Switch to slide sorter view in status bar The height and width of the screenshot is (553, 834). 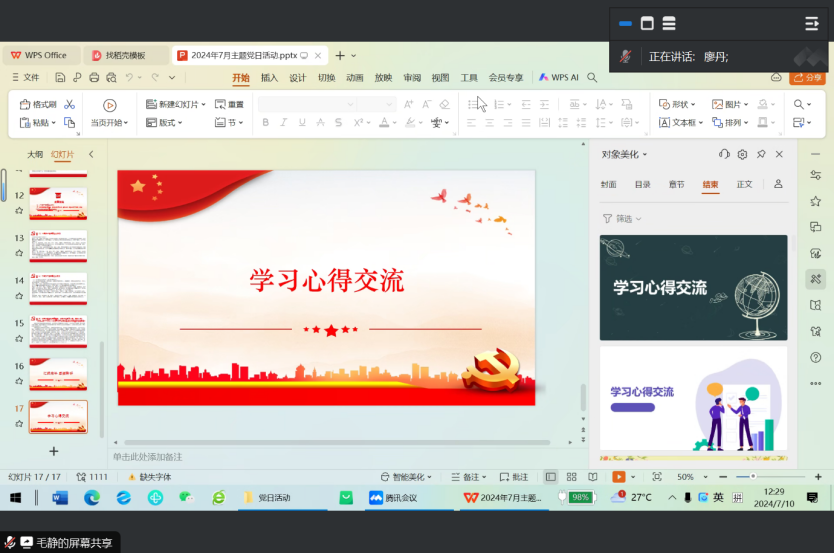point(571,477)
